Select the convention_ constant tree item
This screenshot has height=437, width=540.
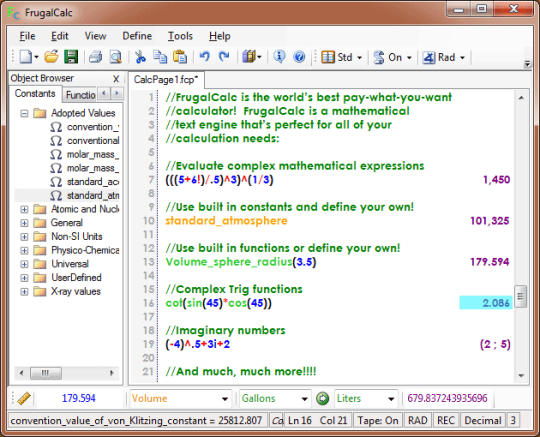tap(93, 127)
